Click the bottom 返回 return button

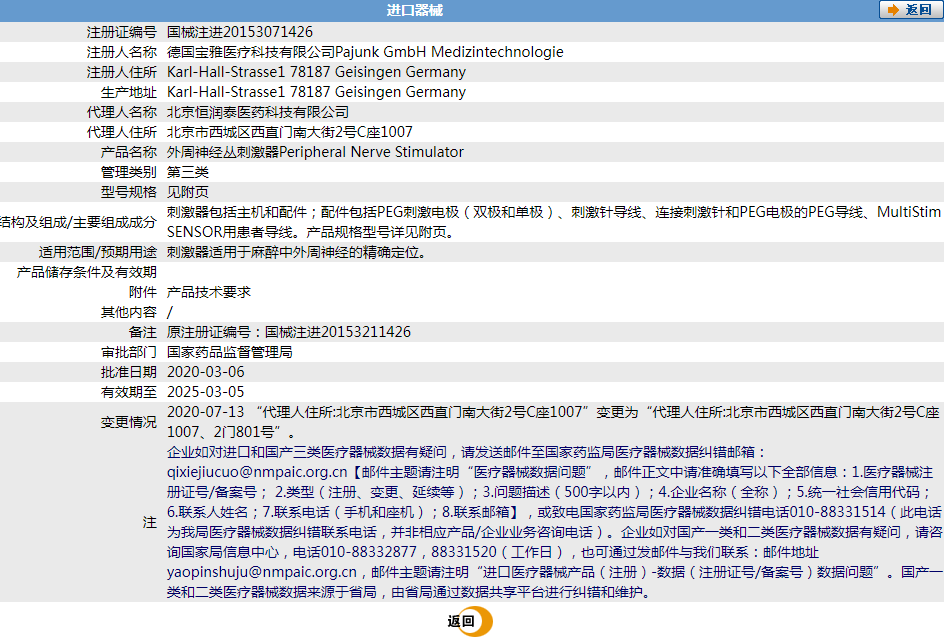point(465,620)
